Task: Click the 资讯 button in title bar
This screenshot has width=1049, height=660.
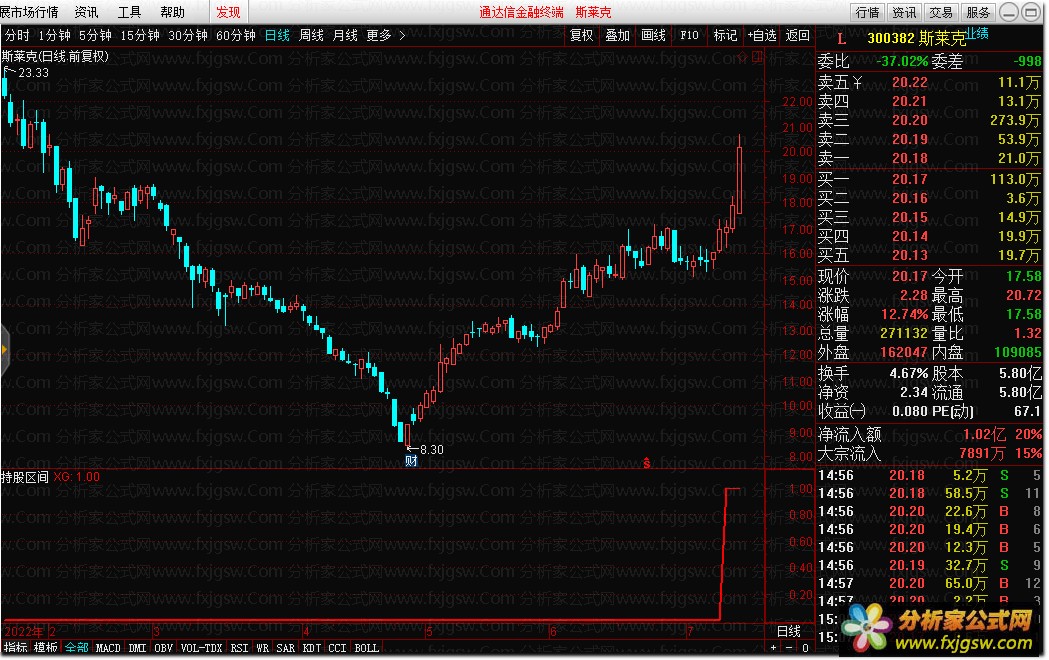Action: pos(904,12)
